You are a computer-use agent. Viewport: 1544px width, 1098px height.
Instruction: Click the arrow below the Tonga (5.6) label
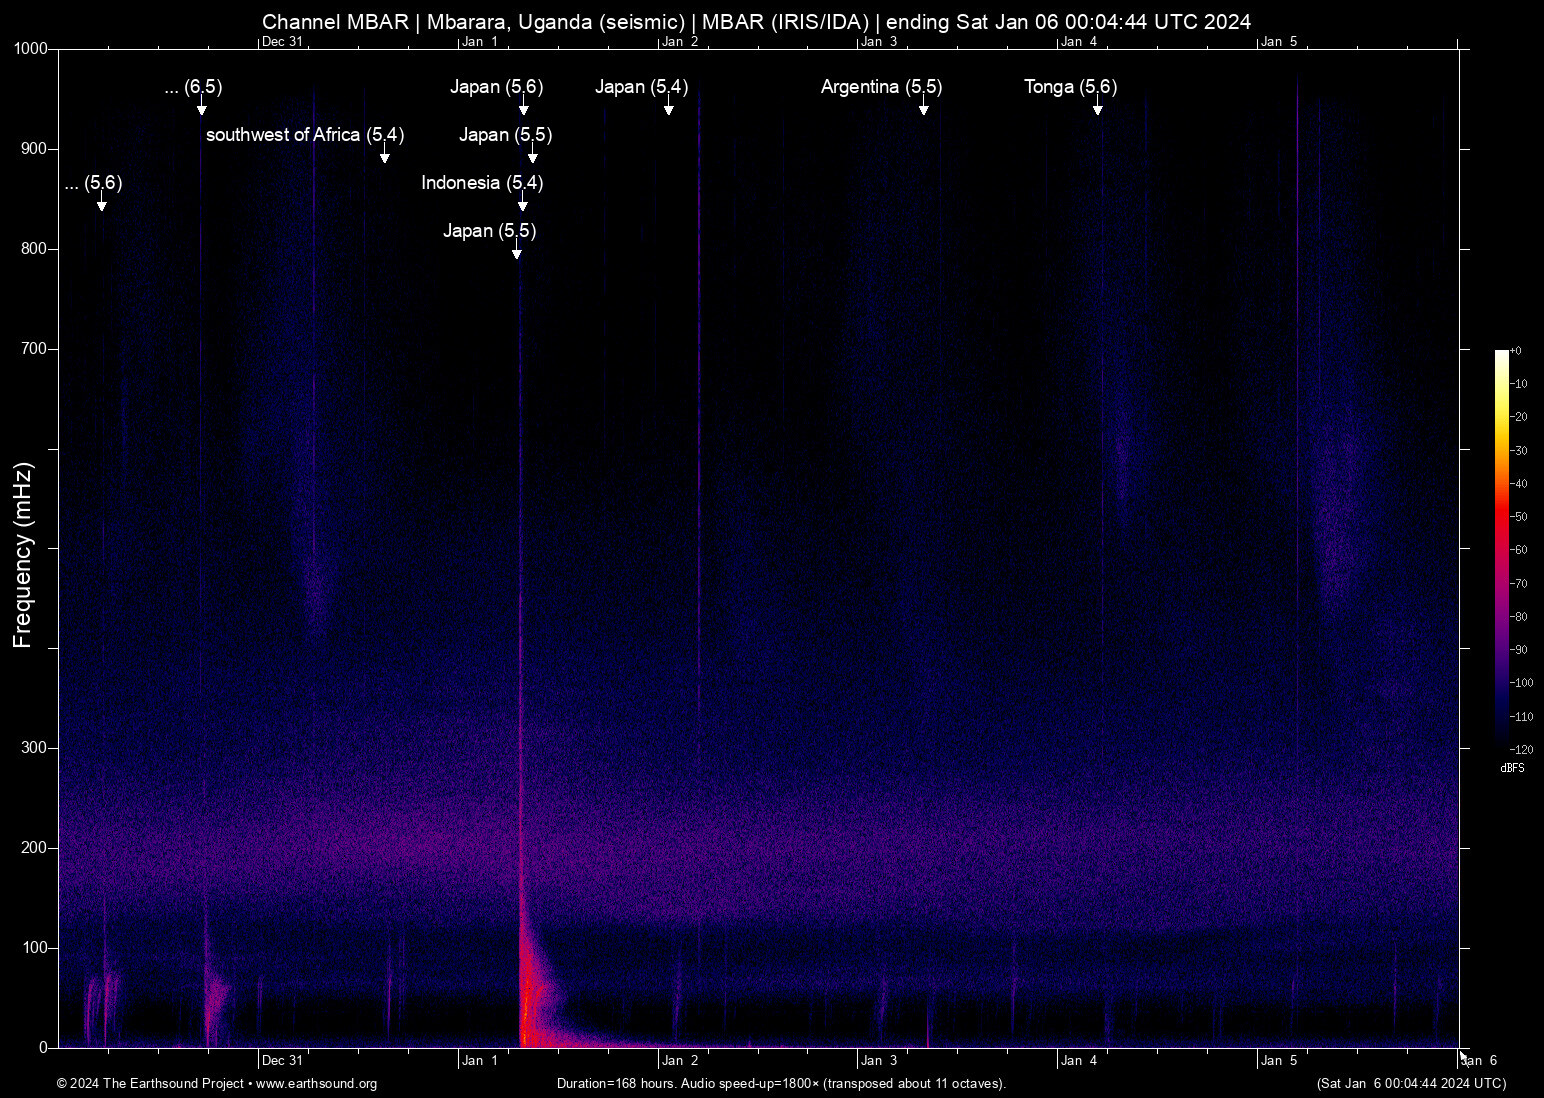[1097, 106]
